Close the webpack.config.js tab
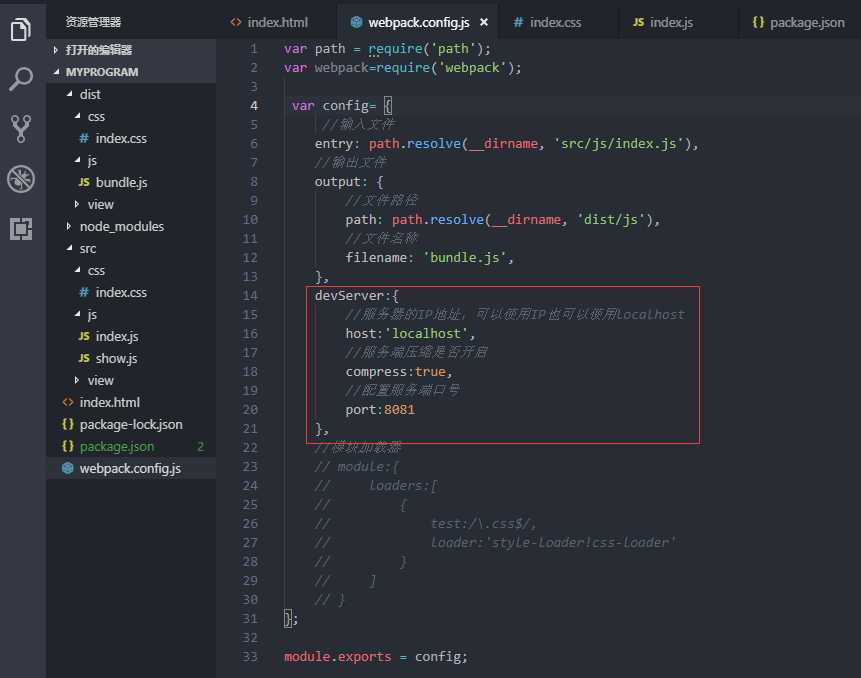 coord(484,22)
